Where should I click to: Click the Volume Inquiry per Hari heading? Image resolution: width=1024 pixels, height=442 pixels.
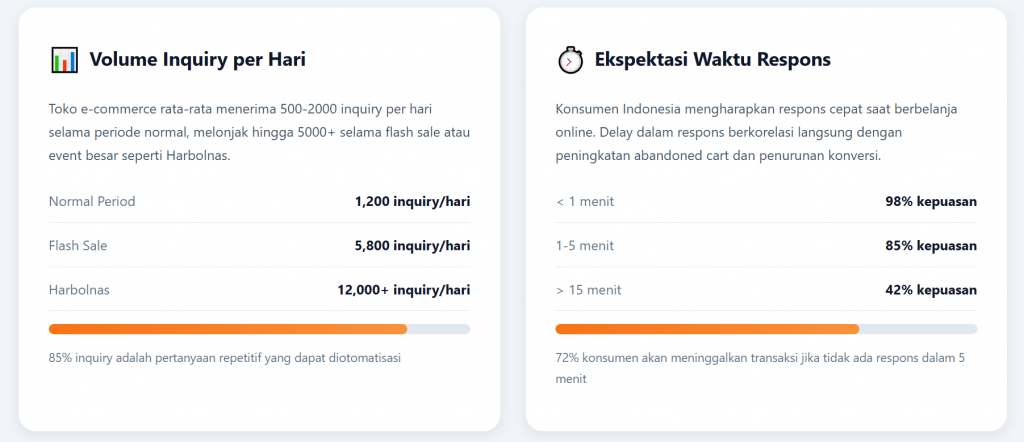coord(197,60)
